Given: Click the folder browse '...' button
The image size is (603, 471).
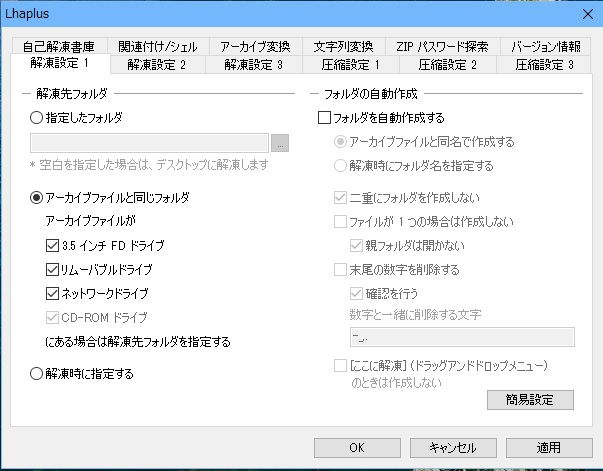Looking at the screenshot, I should (280, 143).
